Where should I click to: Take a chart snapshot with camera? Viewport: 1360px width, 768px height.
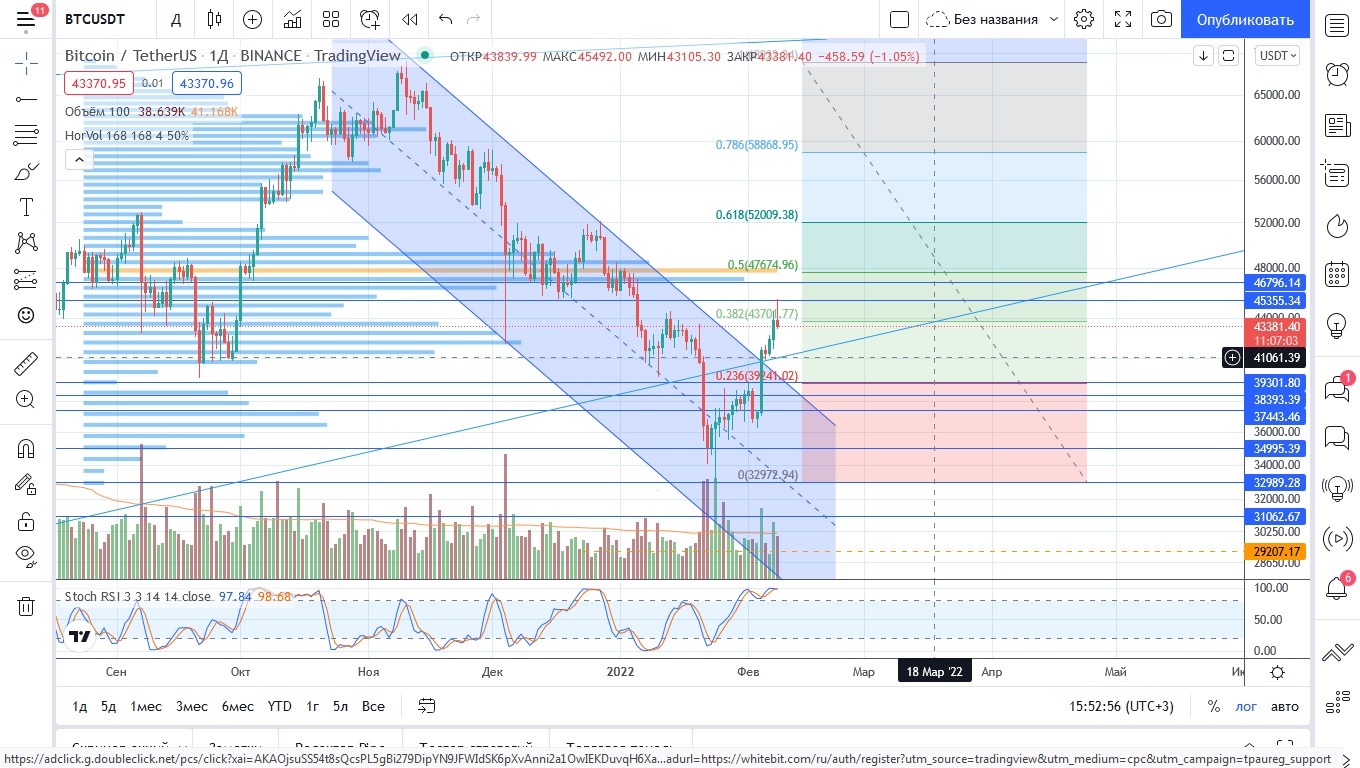(x=1161, y=19)
